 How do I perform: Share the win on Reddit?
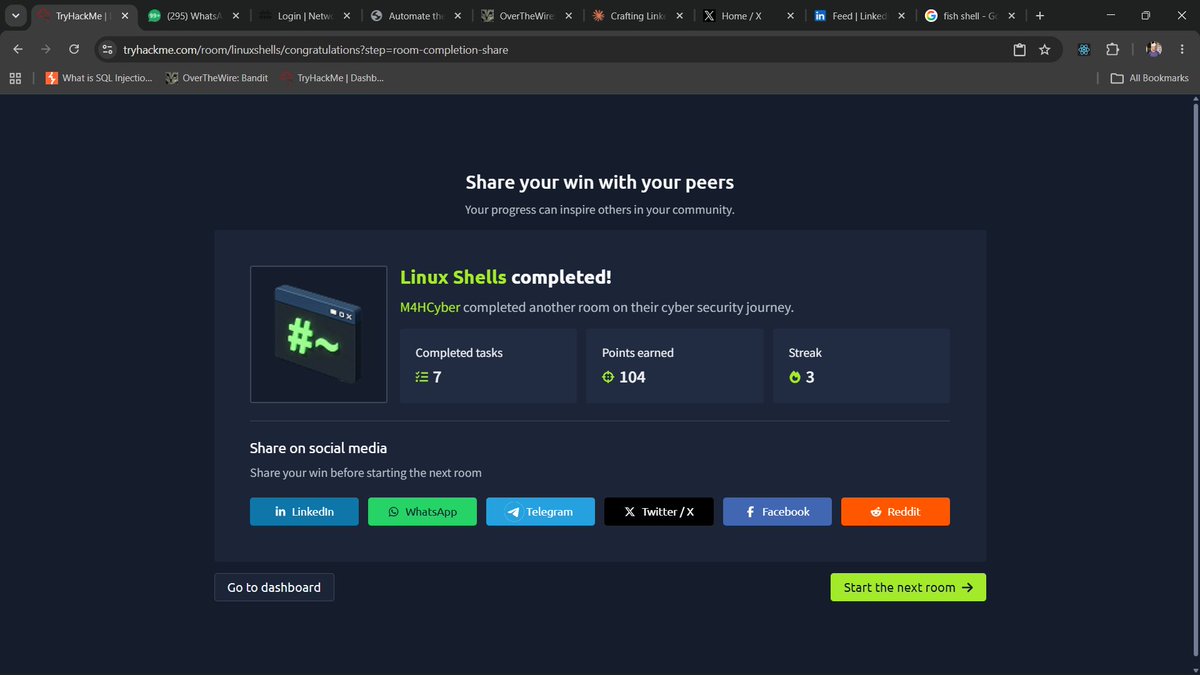[x=895, y=511]
